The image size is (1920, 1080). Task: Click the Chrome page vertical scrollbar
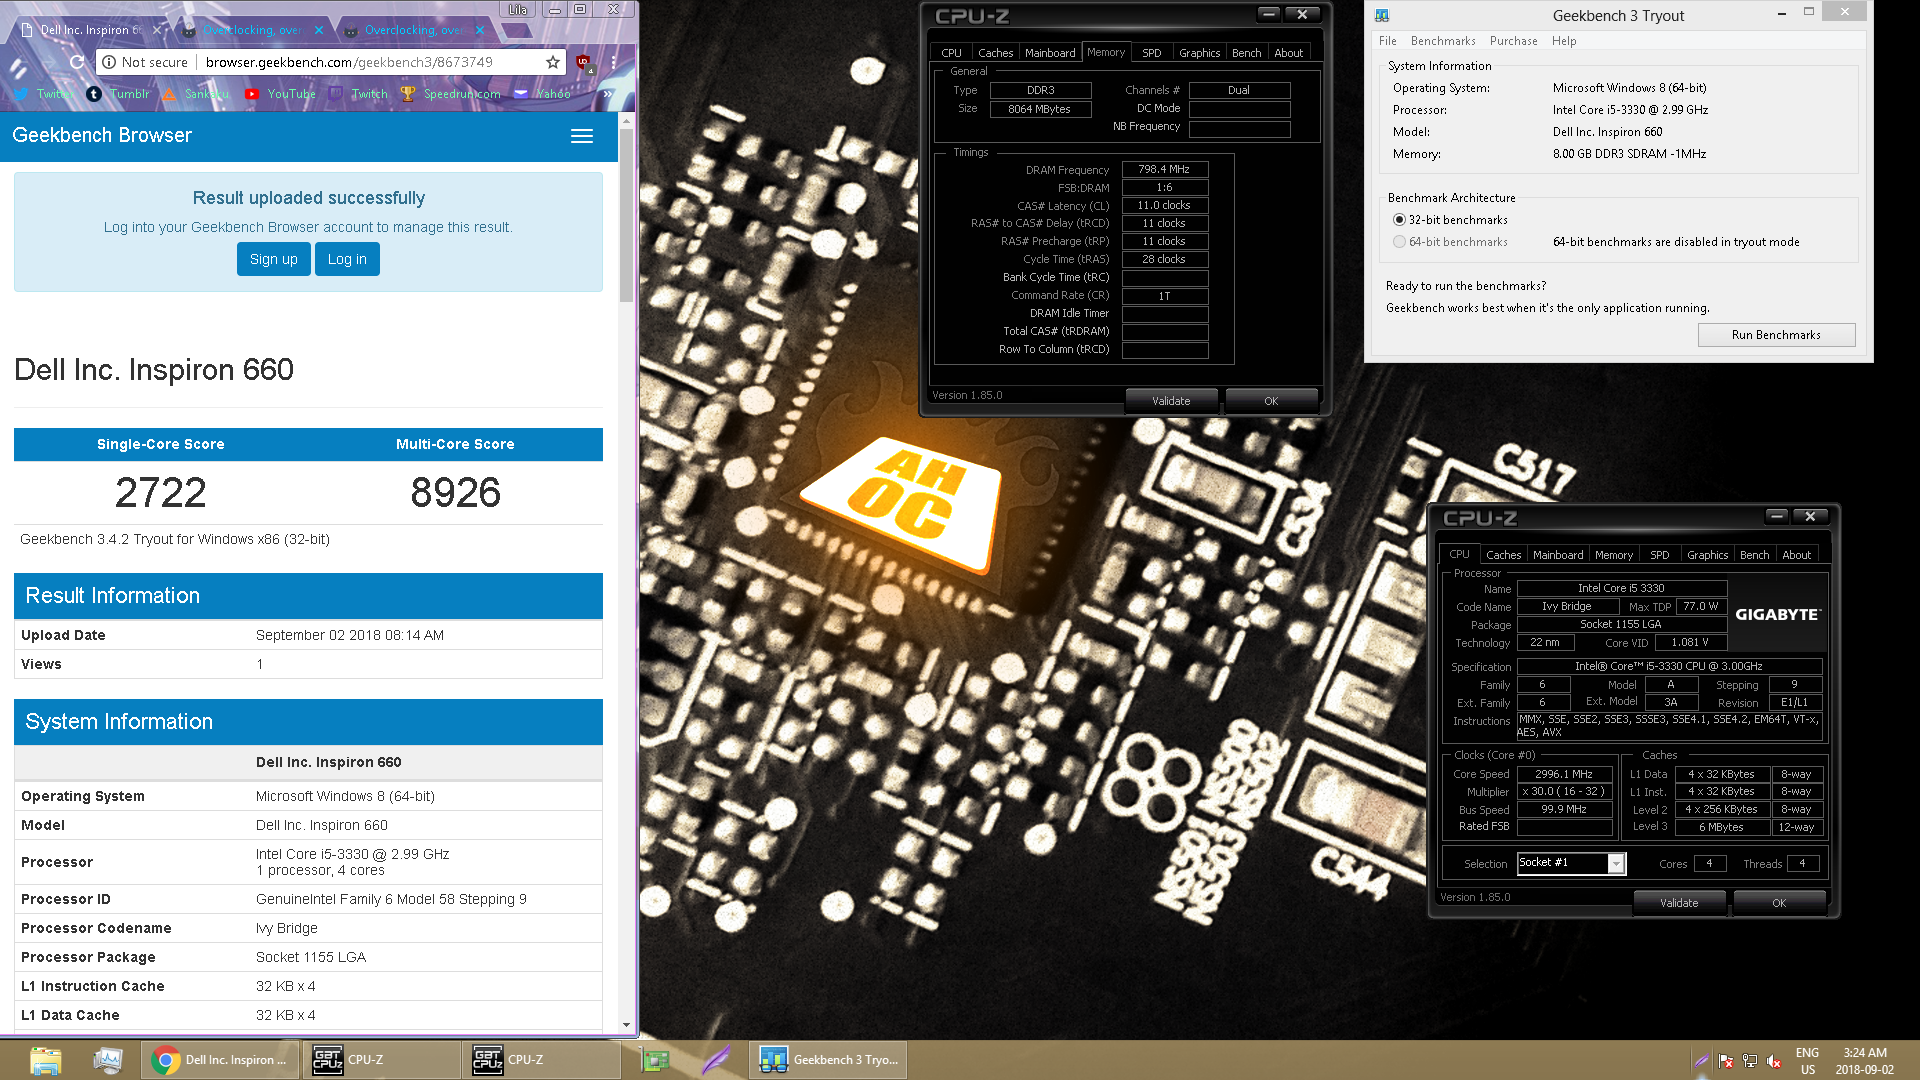pyautogui.click(x=627, y=215)
